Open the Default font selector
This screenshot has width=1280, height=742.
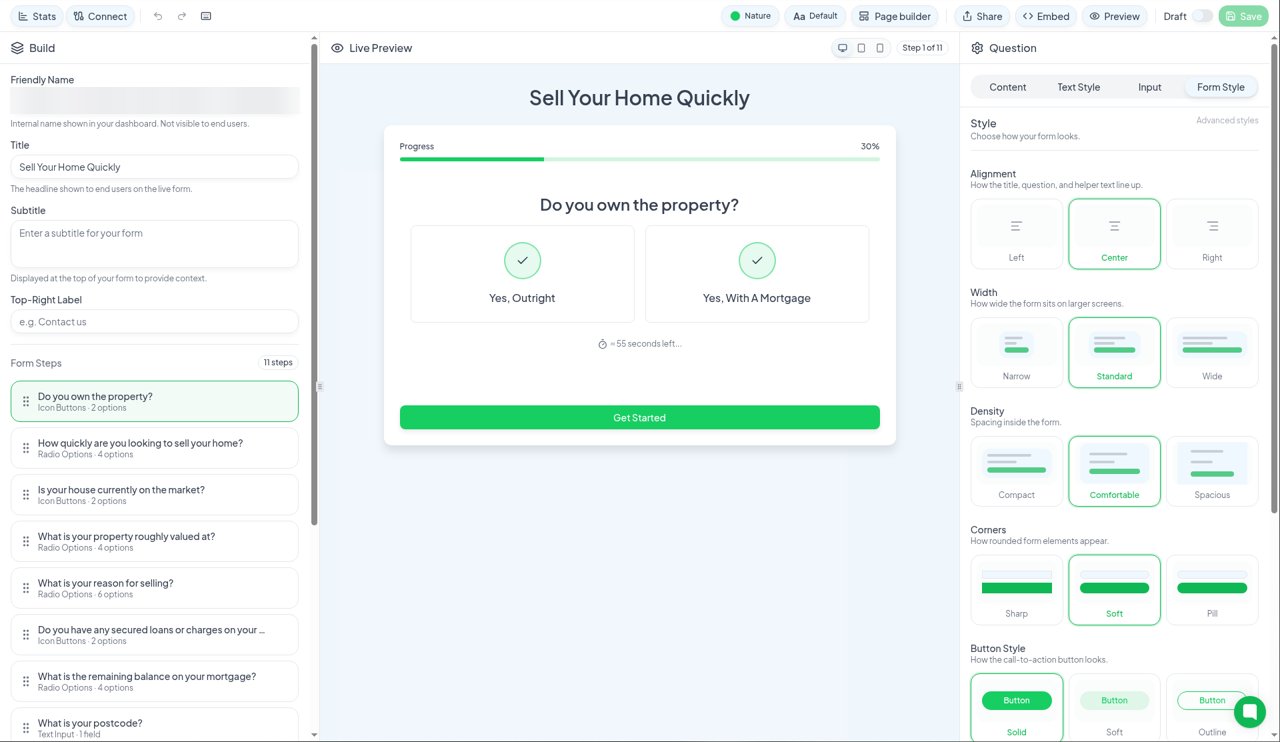click(x=815, y=16)
